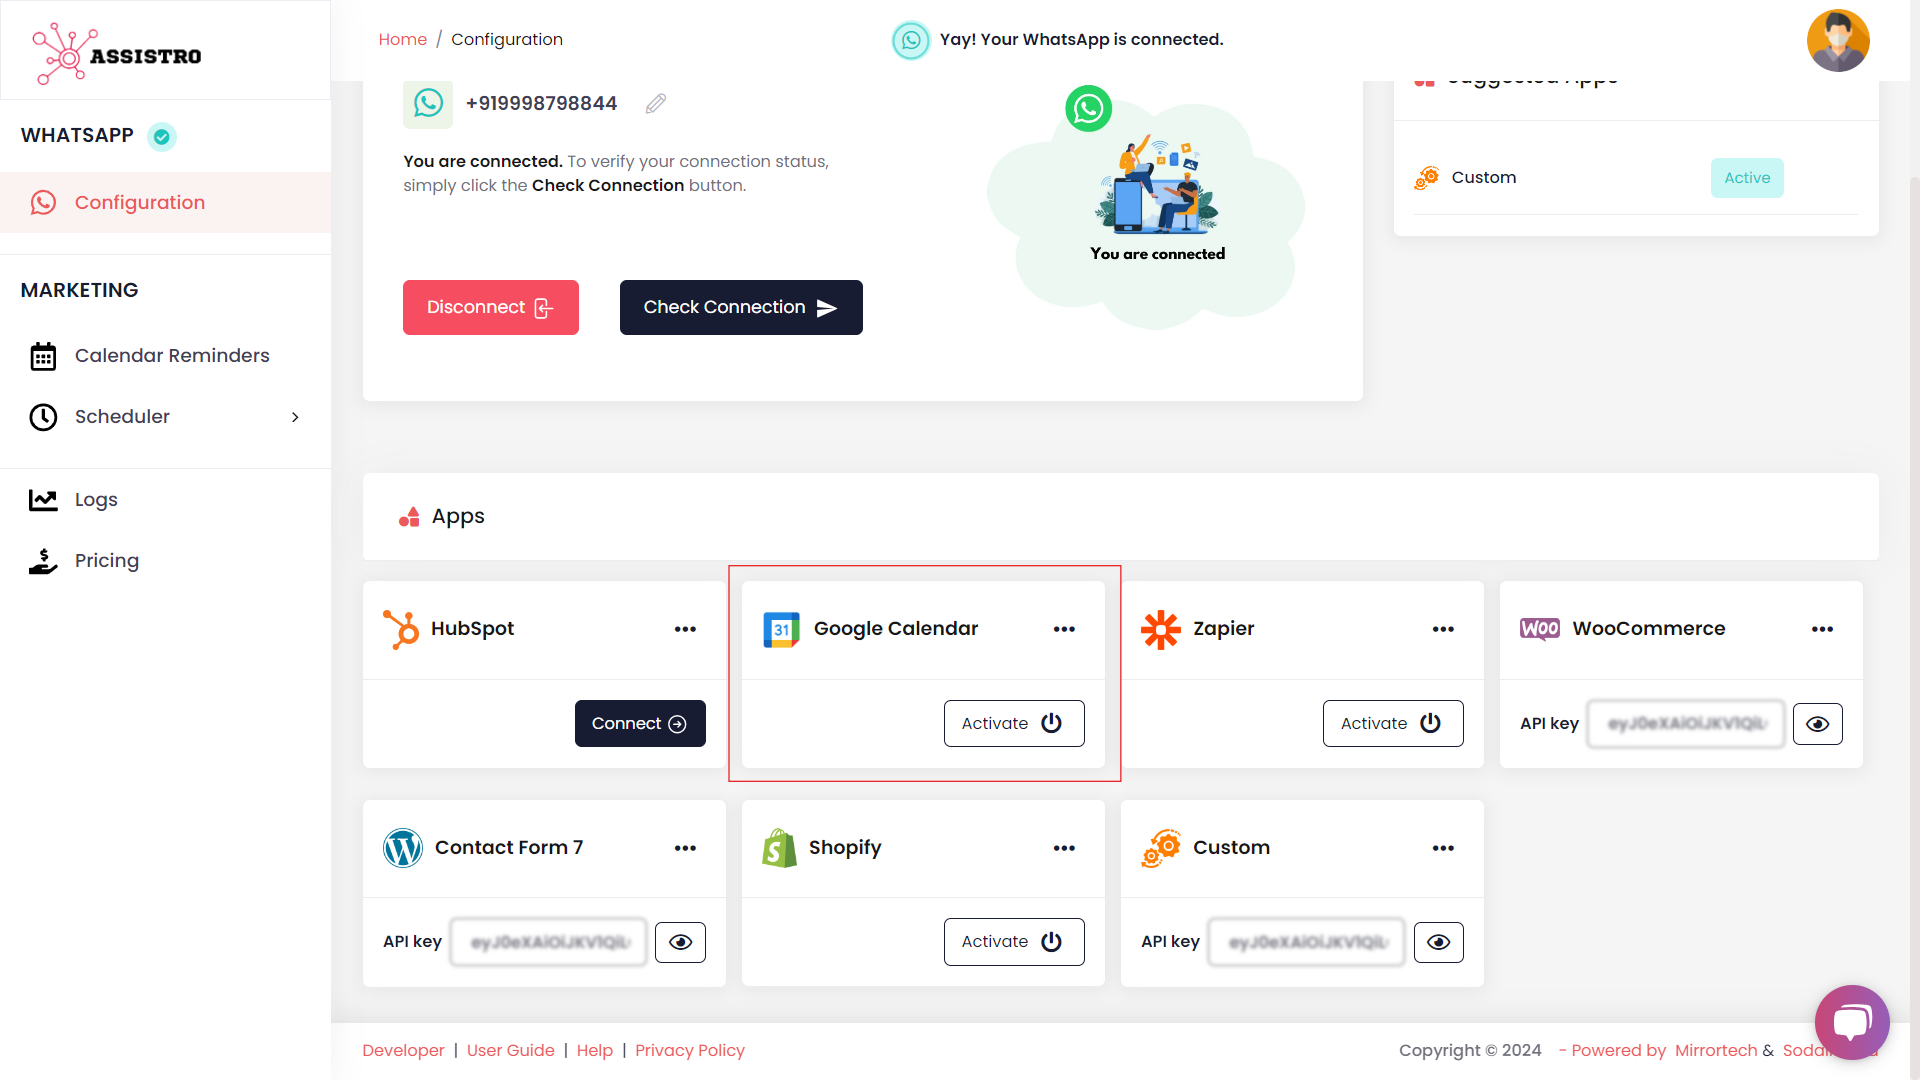
Task: Open the user profile avatar
Action: tap(1837, 41)
